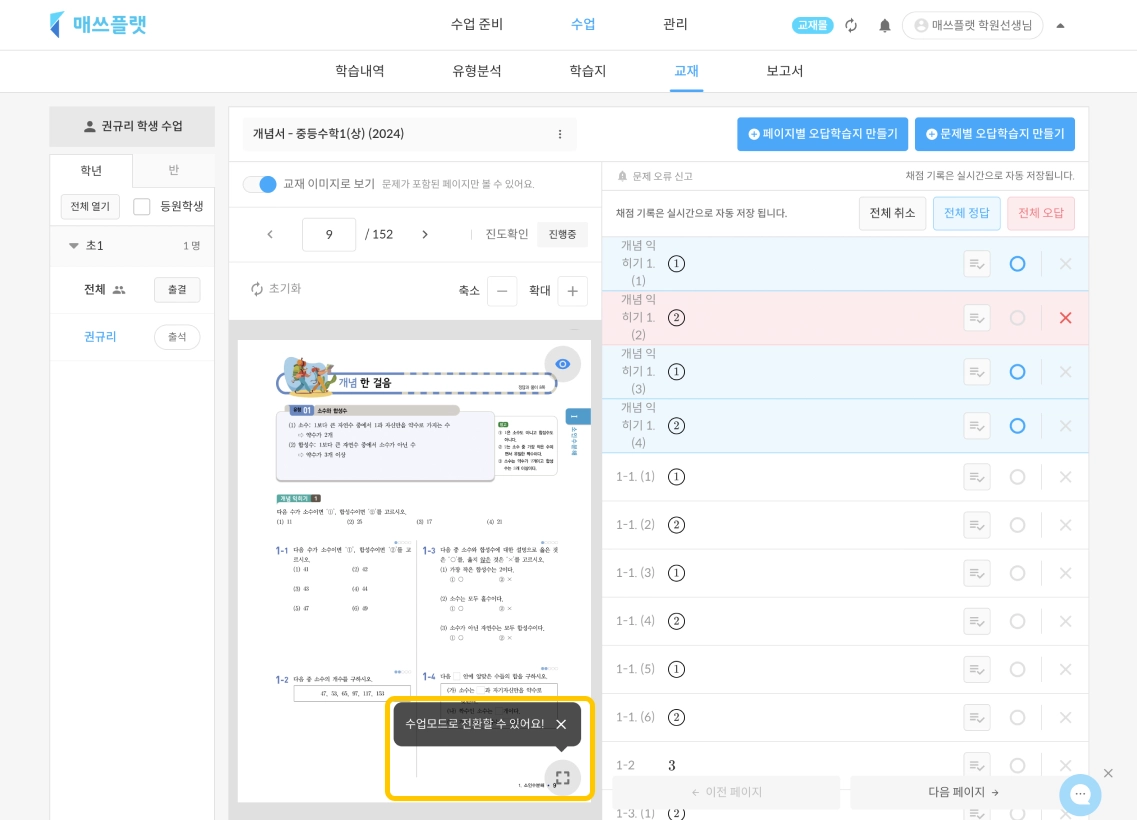Open the chat support bubble
Screen dimensions: 1137x820
tap(1080, 794)
